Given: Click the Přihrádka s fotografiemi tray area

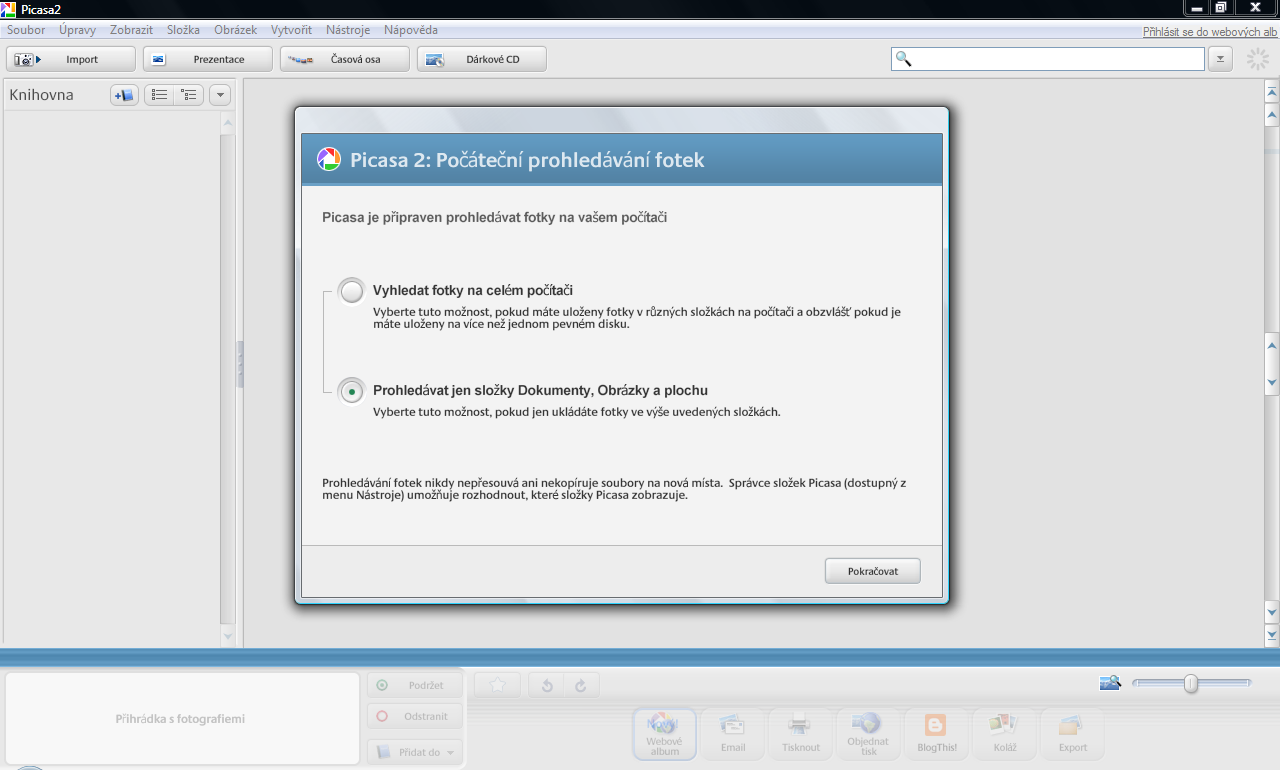Looking at the screenshot, I should coord(181,718).
